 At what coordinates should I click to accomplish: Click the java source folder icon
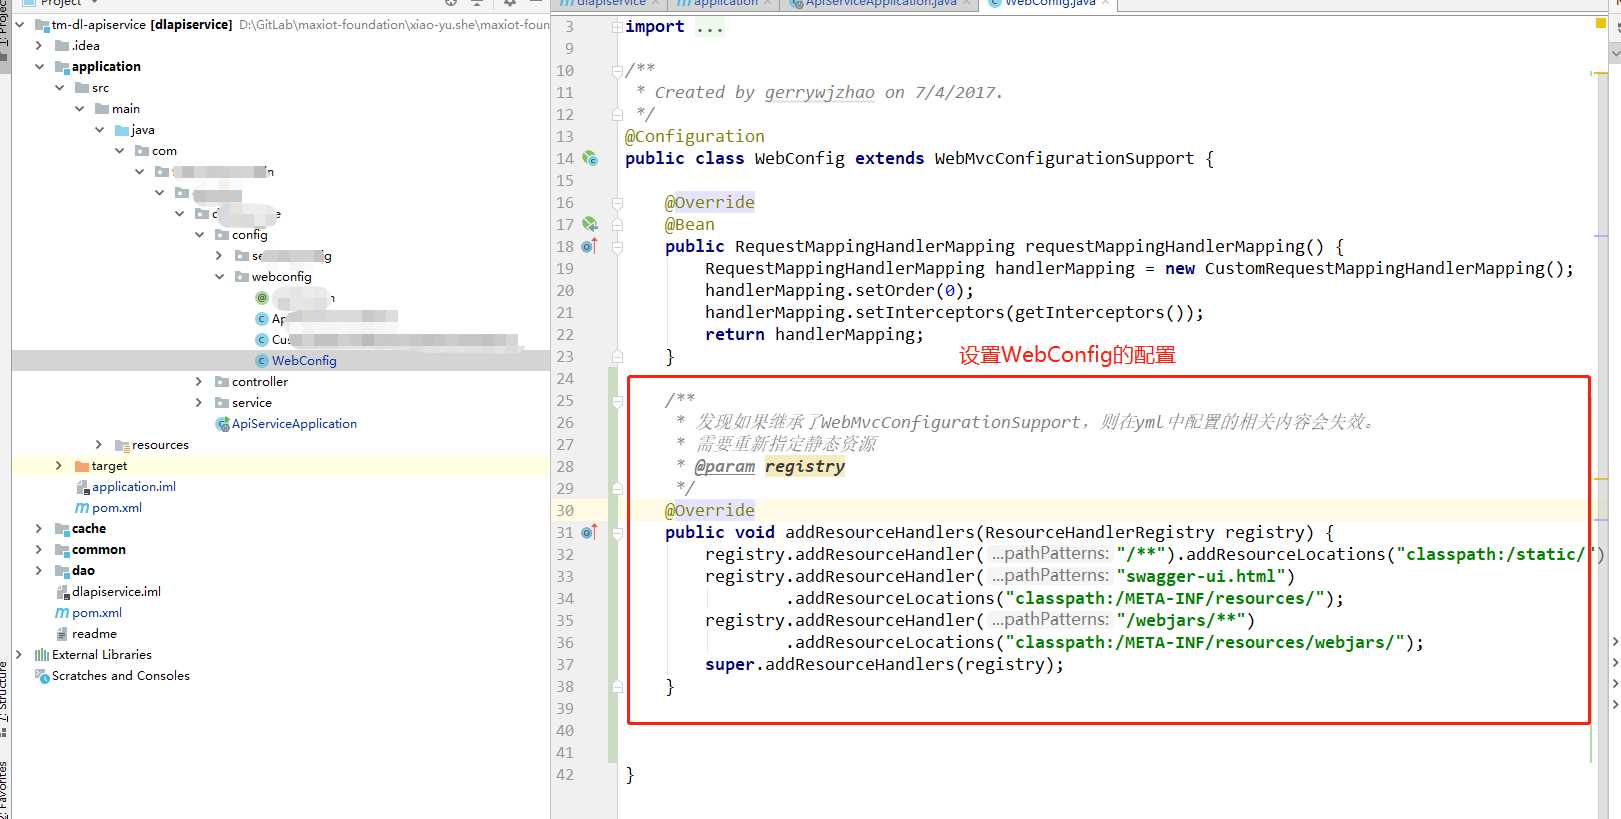pos(122,130)
